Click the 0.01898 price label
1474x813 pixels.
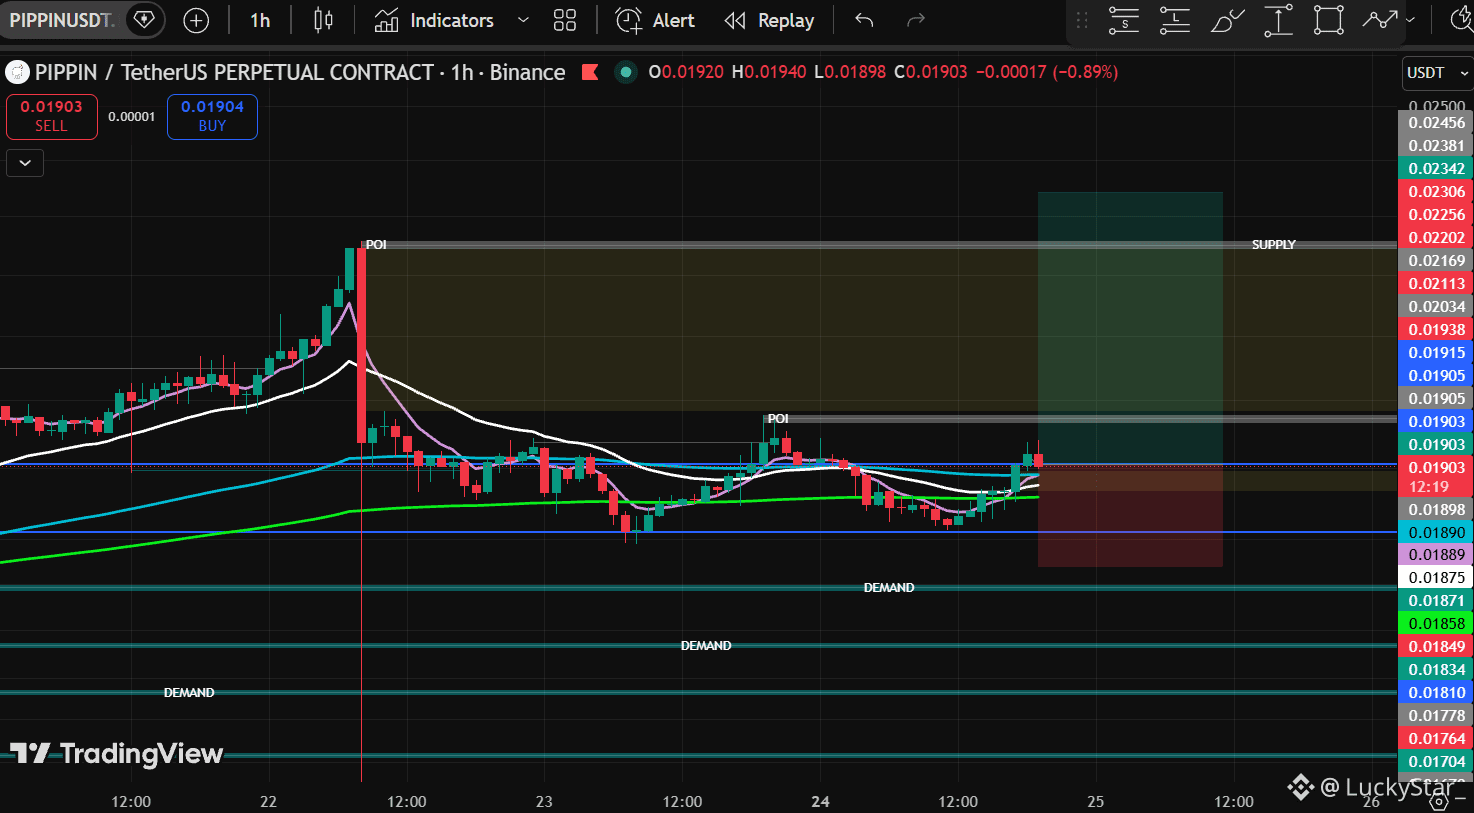coord(1436,510)
